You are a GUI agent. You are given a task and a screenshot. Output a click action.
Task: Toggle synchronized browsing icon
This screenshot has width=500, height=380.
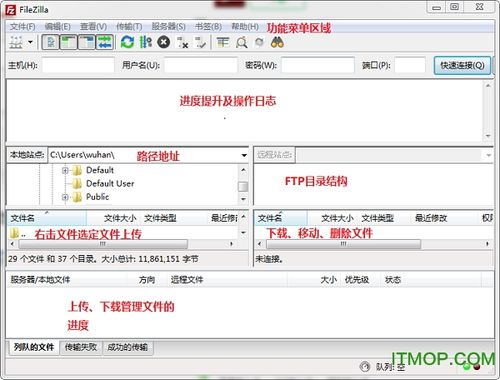259,42
